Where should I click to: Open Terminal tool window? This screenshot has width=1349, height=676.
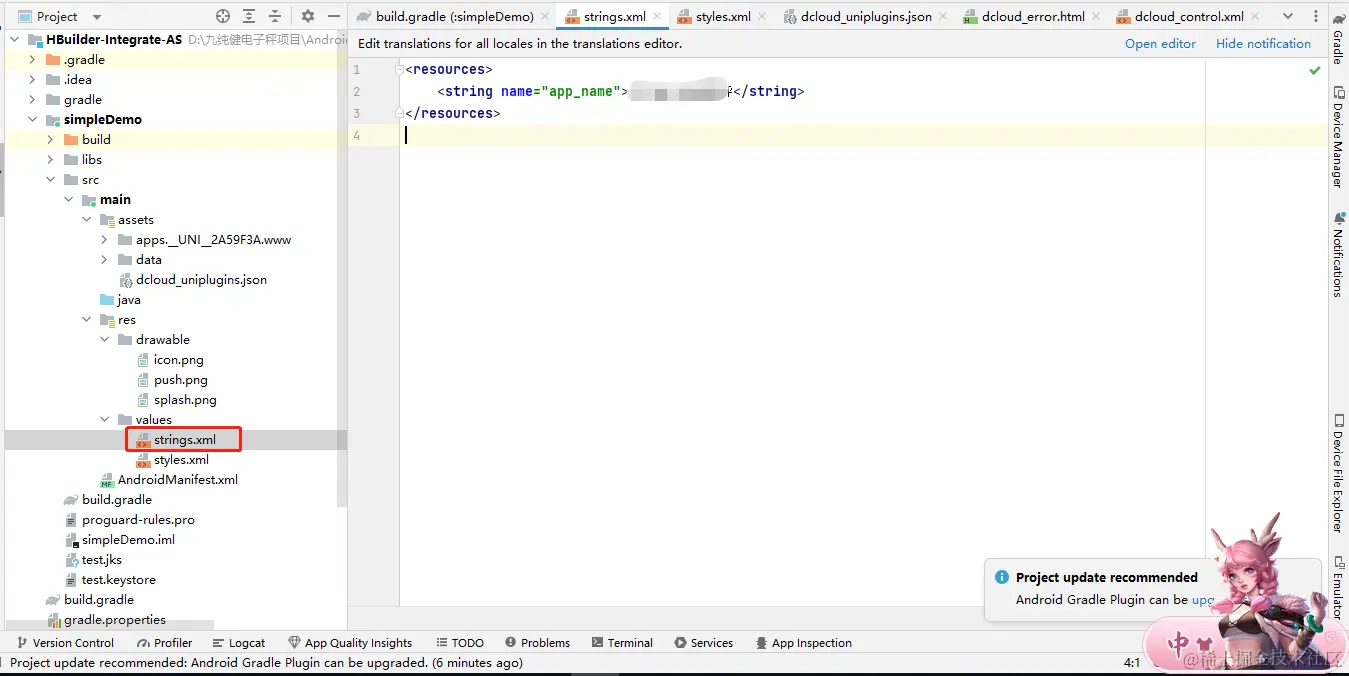(622, 643)
